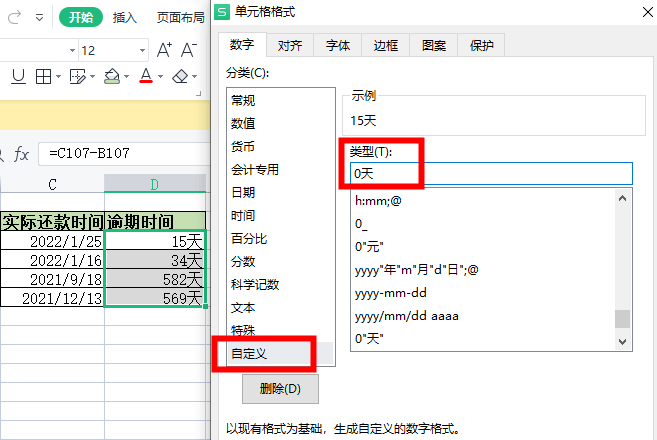The width and height of the screenshot is (657, 440).
Task: Switch to the 对齐 dialog tab
Action: (290, 45)
